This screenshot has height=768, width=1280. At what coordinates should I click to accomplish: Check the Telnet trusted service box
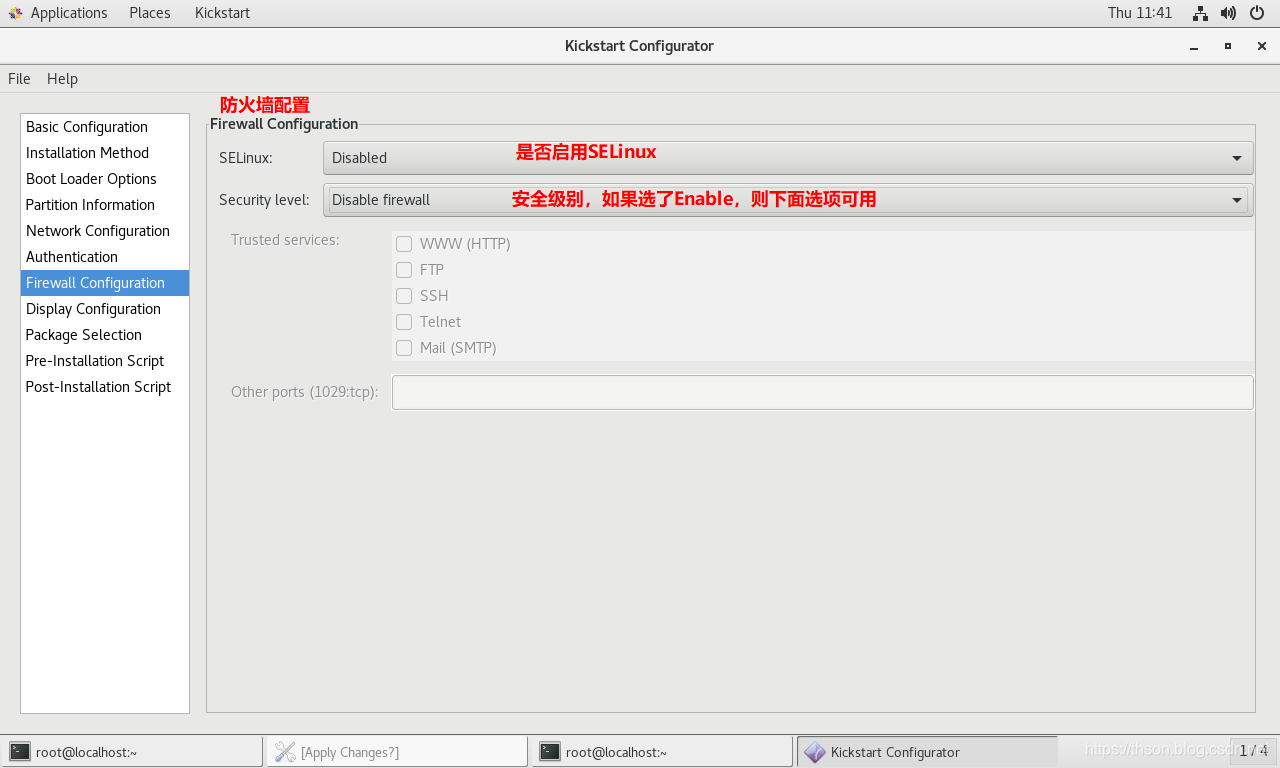404,322
